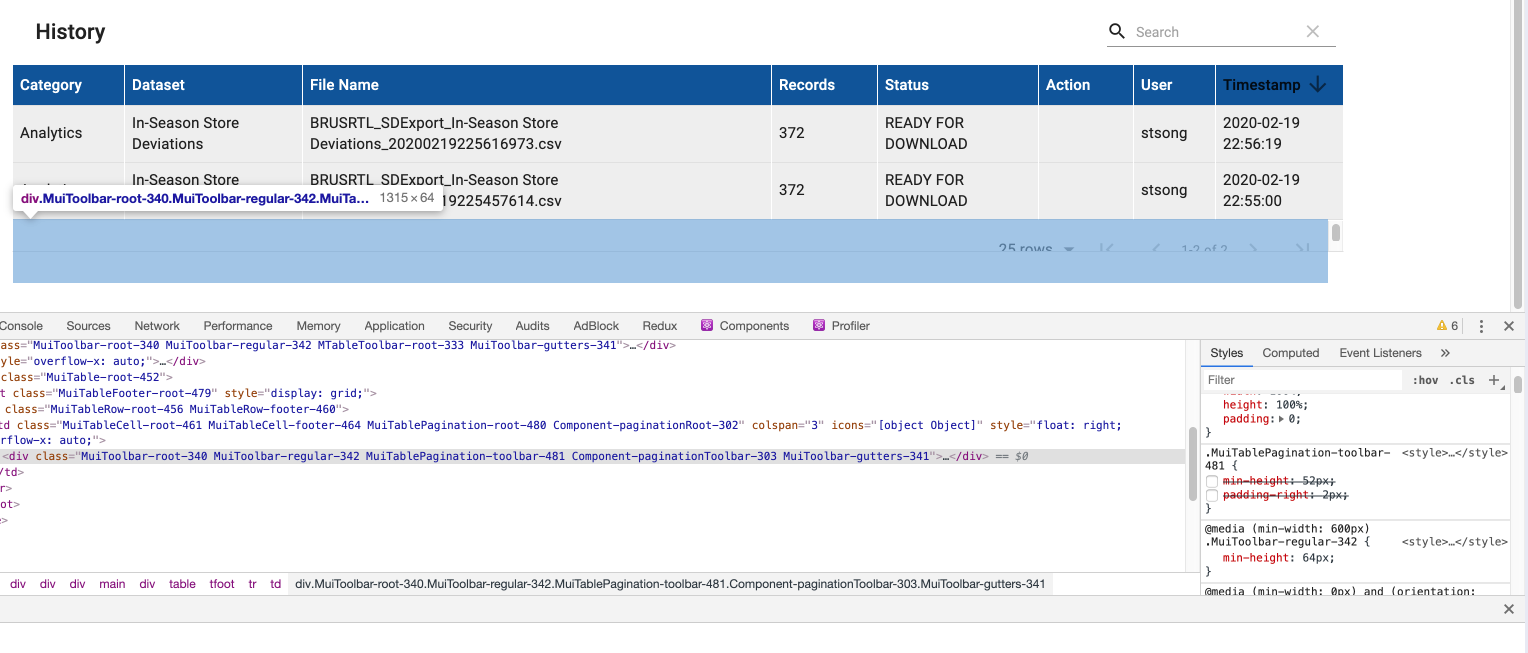This screenshot has width=1528, height=653.
Task: Open the Memory tab in DevTools
Action: tap(318, 326)
